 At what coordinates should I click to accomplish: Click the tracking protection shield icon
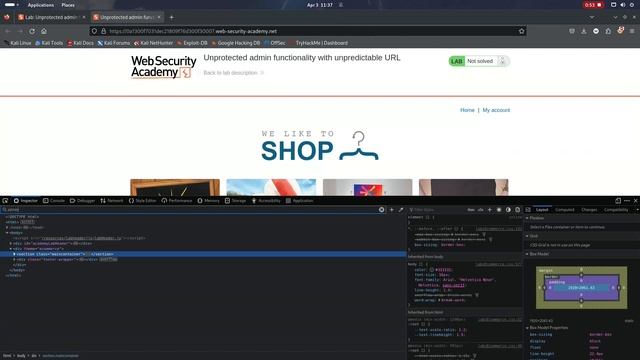94,31
